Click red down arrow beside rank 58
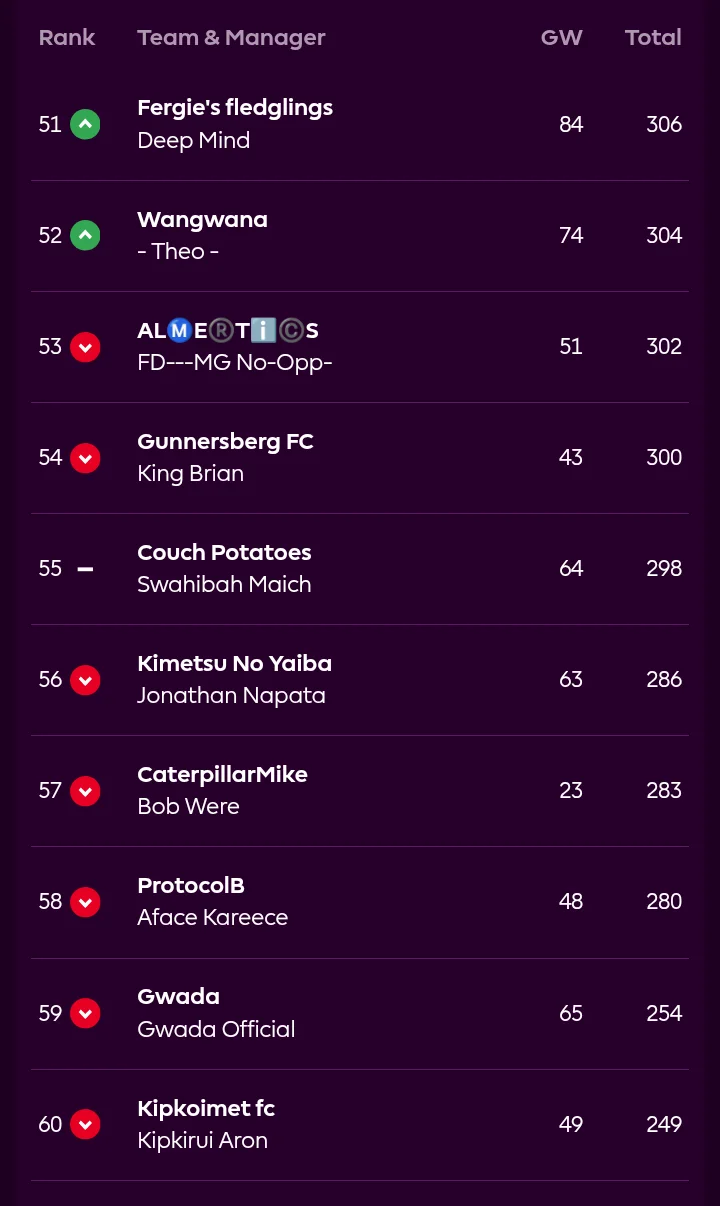720x1206 pixels. (x=85, y=902)
